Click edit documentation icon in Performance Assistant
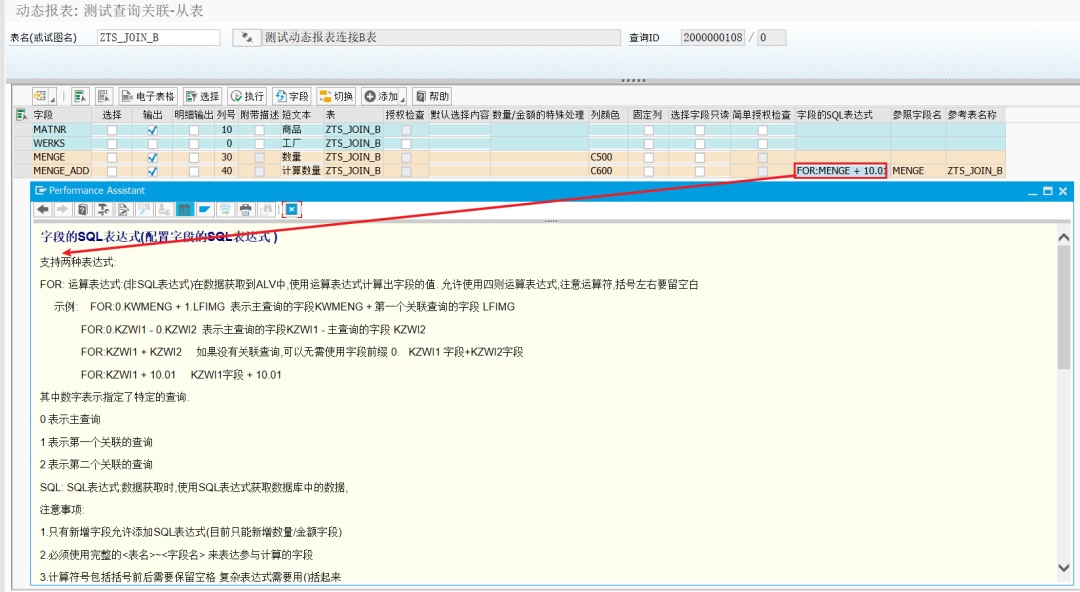 point(123,210)
